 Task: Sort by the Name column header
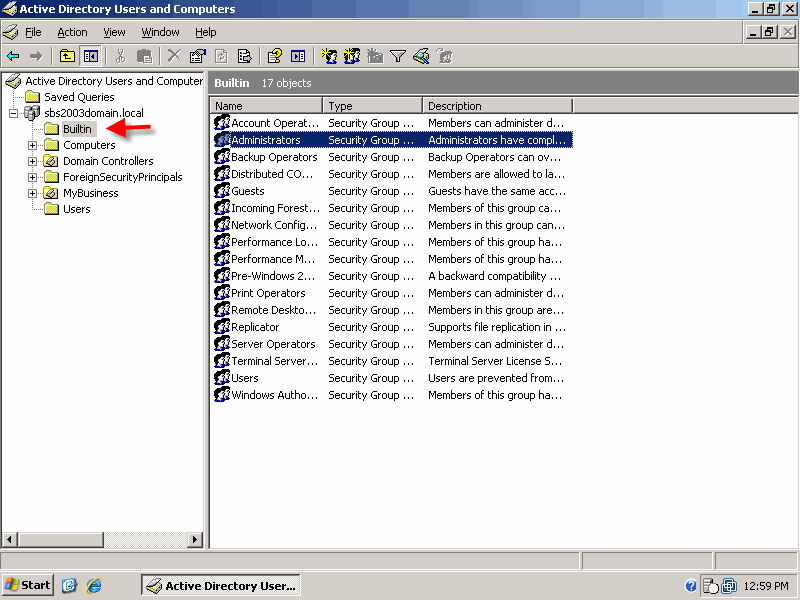[x=266, y=106]
